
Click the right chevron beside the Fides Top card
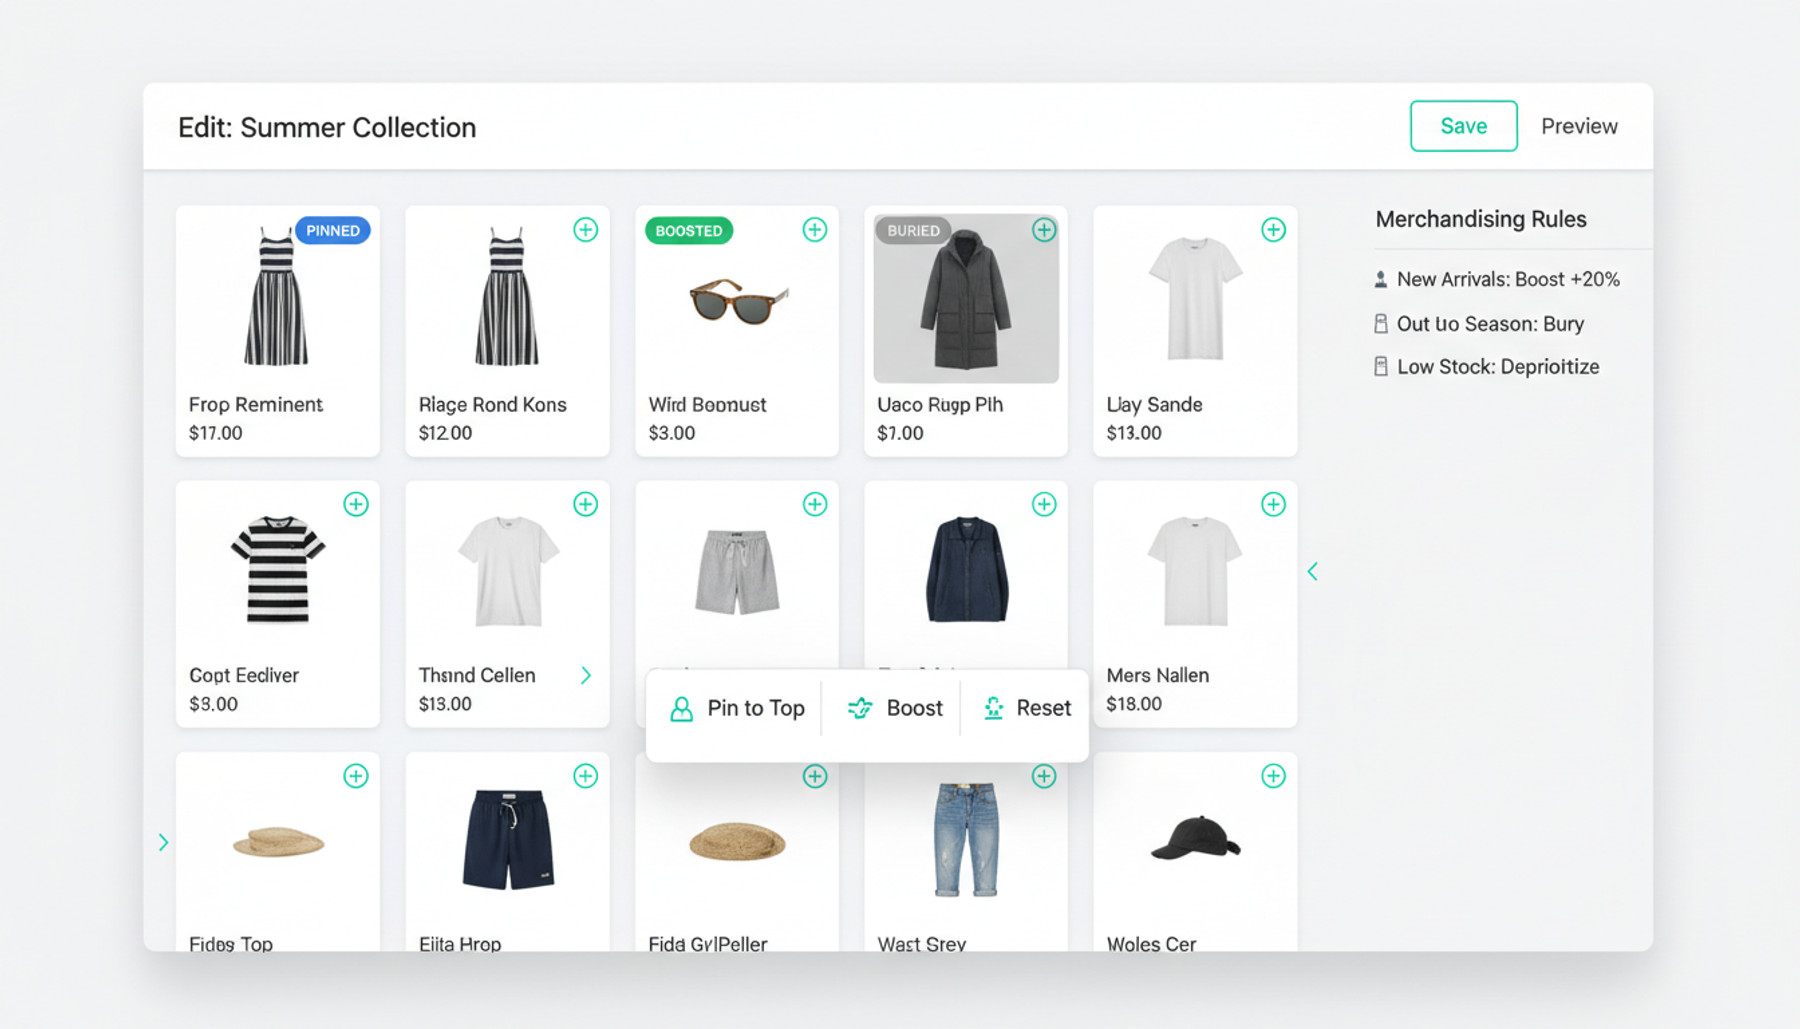pyautogui.click(x=164, y=843)
